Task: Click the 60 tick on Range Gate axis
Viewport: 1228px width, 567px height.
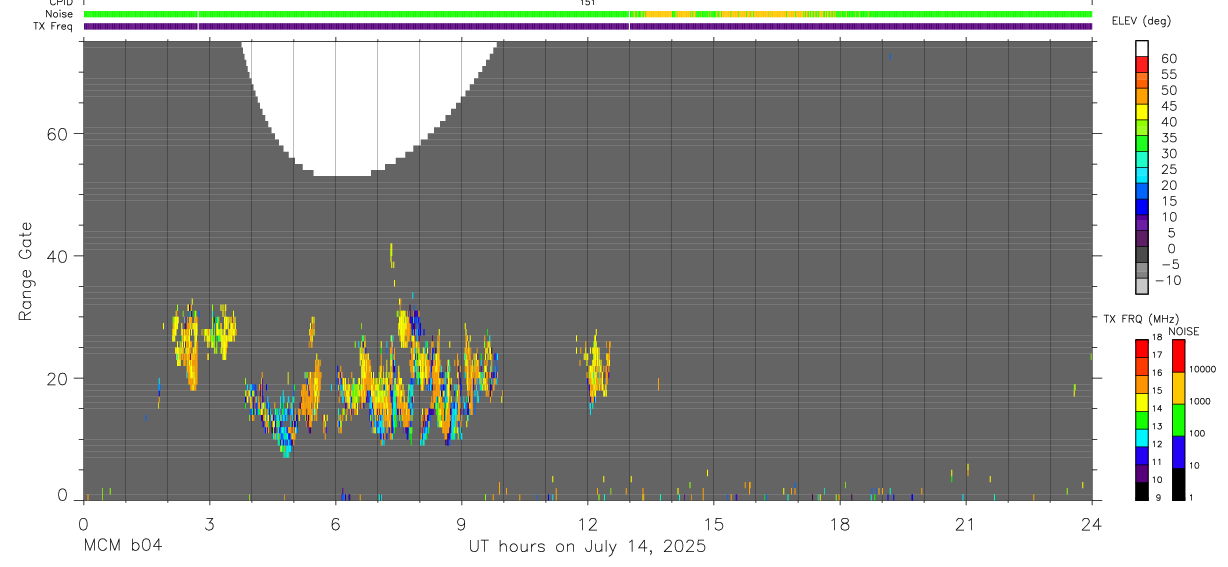Action: click(x=55, y=134)
